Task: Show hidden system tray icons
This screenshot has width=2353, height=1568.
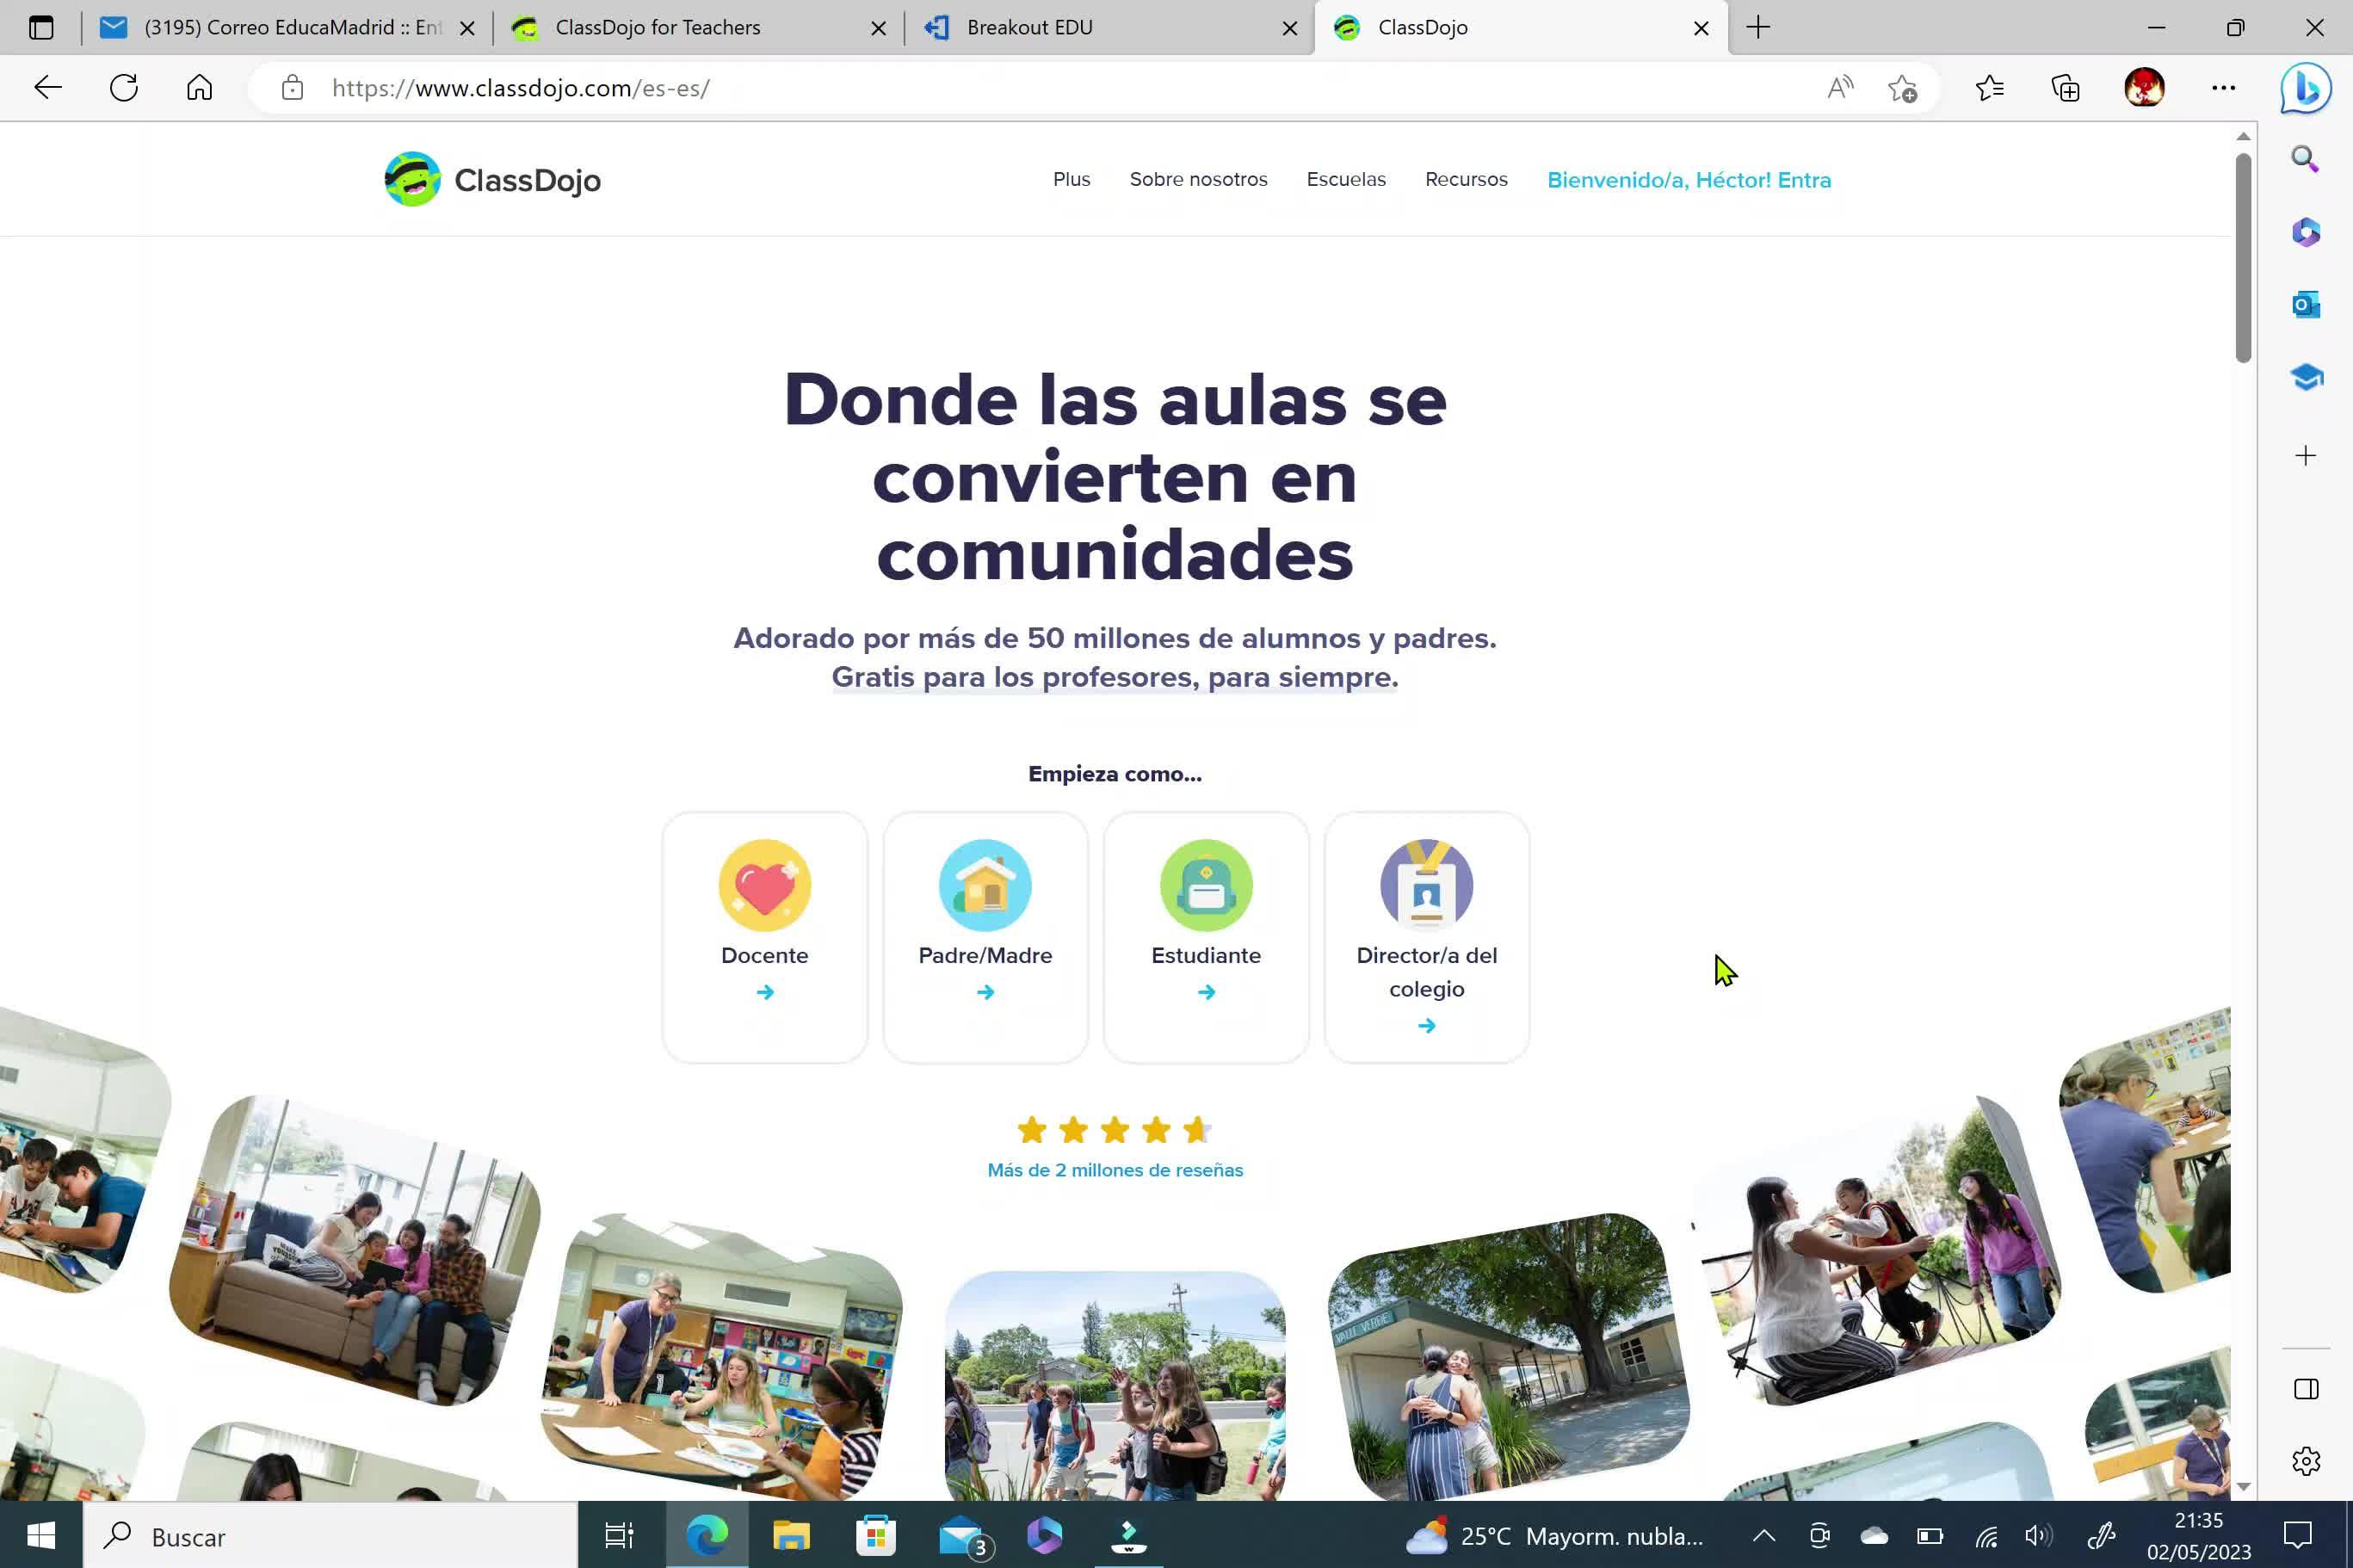Action: point(1763,1536)
